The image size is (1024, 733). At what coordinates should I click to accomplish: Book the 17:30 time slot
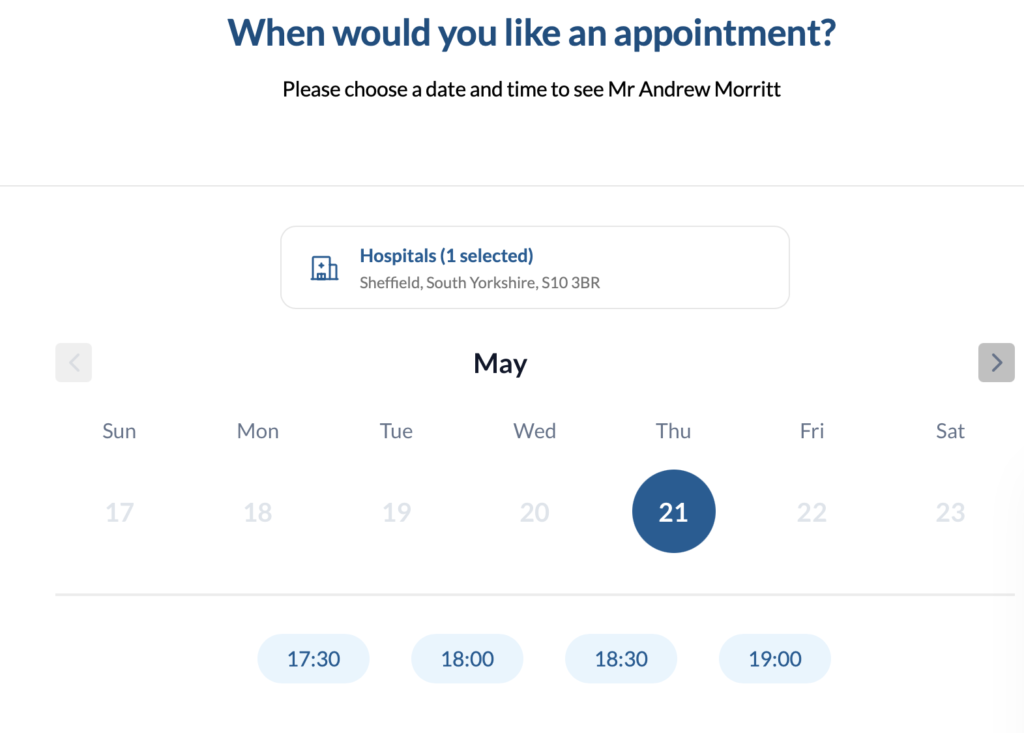pos(313,658)
